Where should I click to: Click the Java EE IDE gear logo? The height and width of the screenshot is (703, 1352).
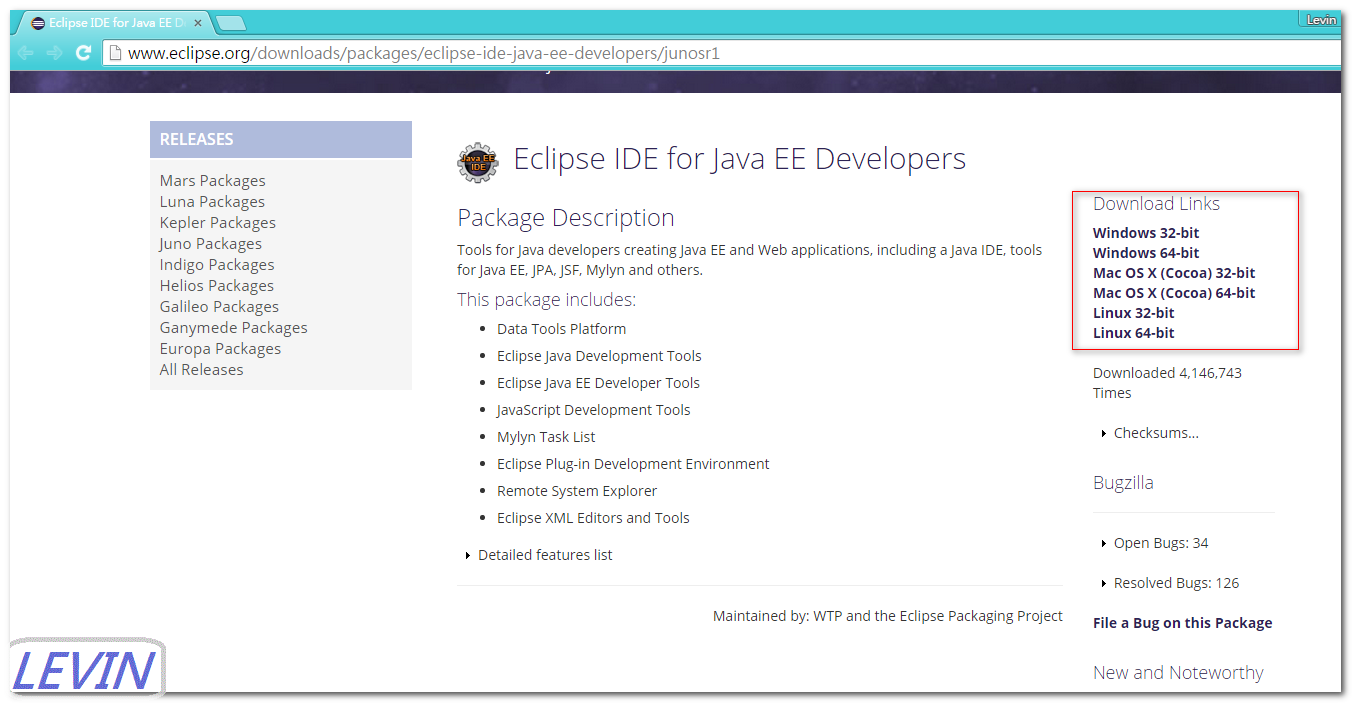477,162
